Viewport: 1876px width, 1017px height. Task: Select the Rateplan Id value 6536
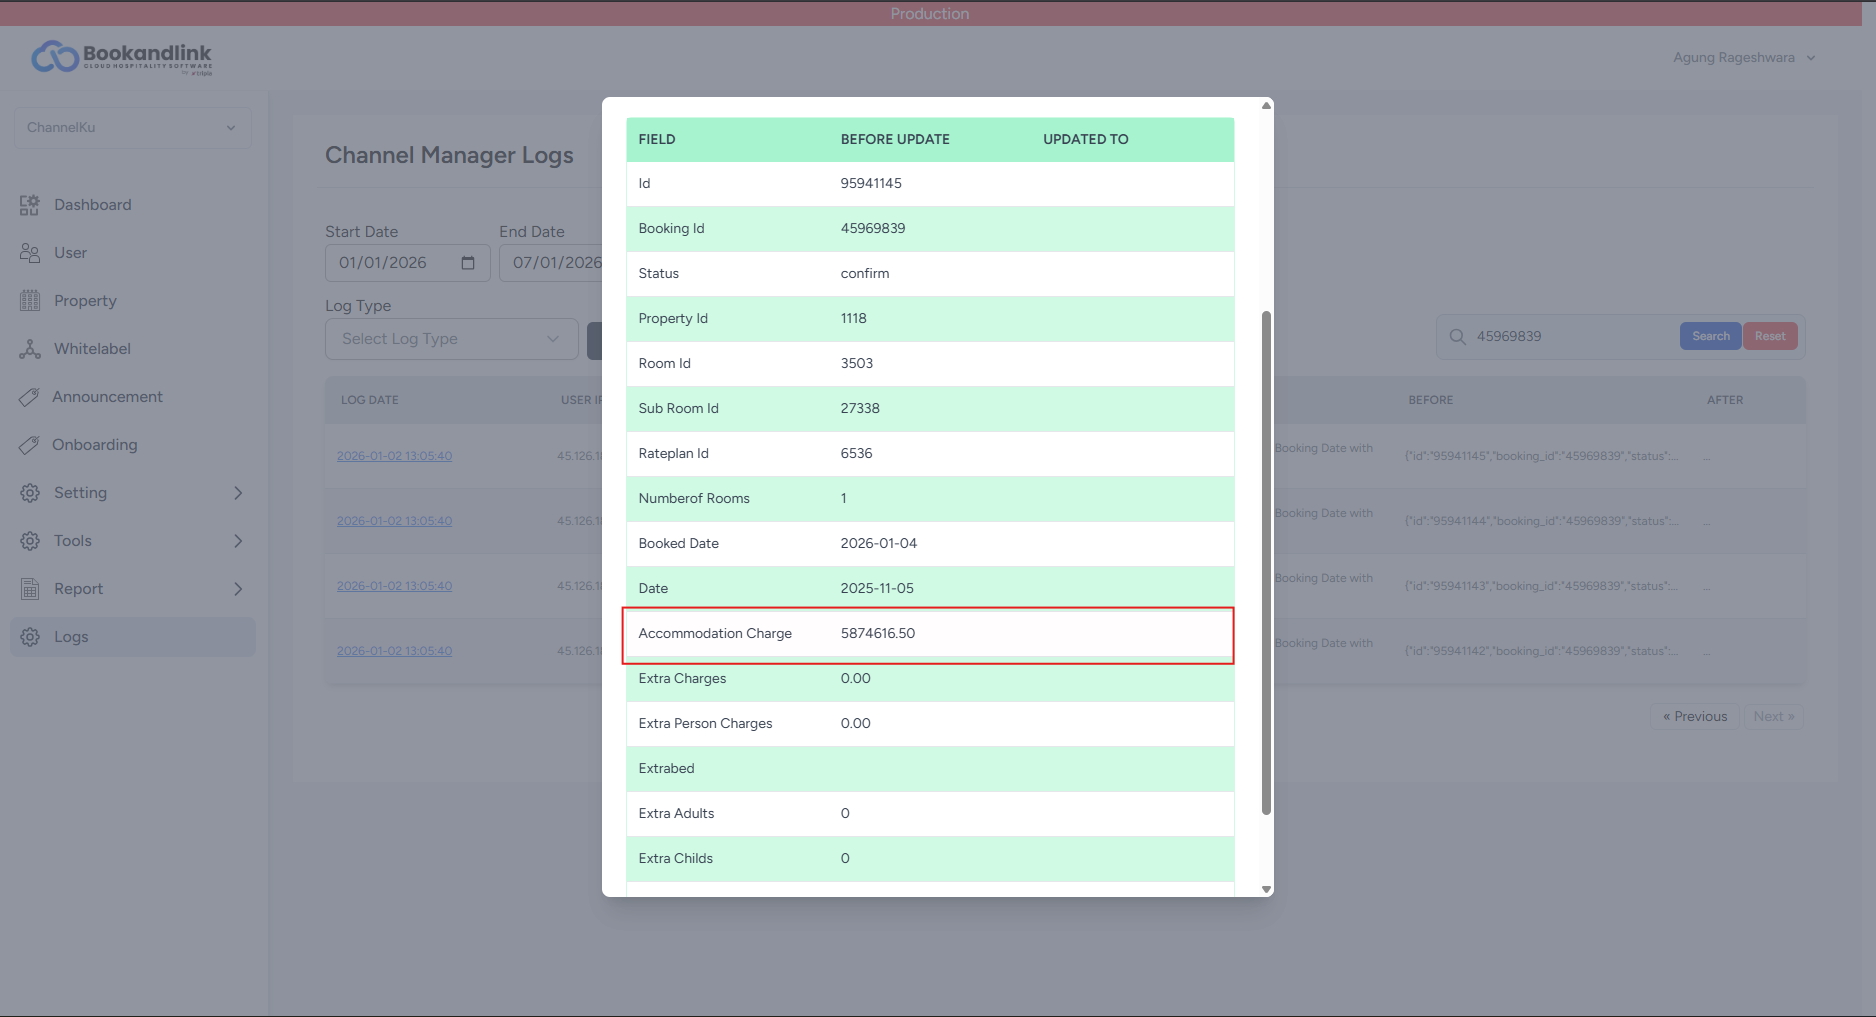coord(857,454)
